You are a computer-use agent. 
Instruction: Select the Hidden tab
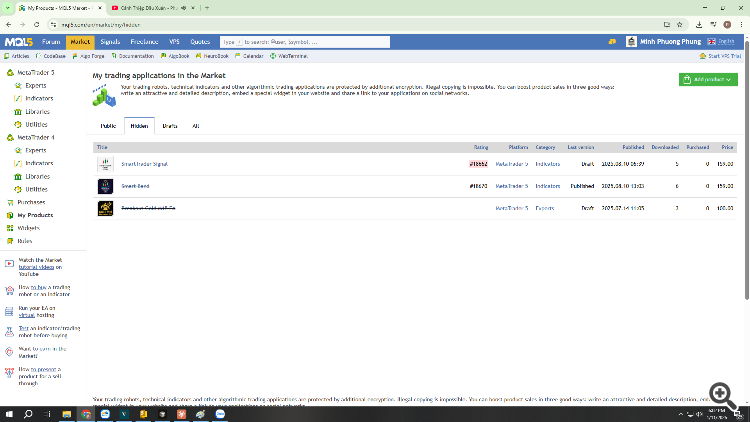pos(139,126)
